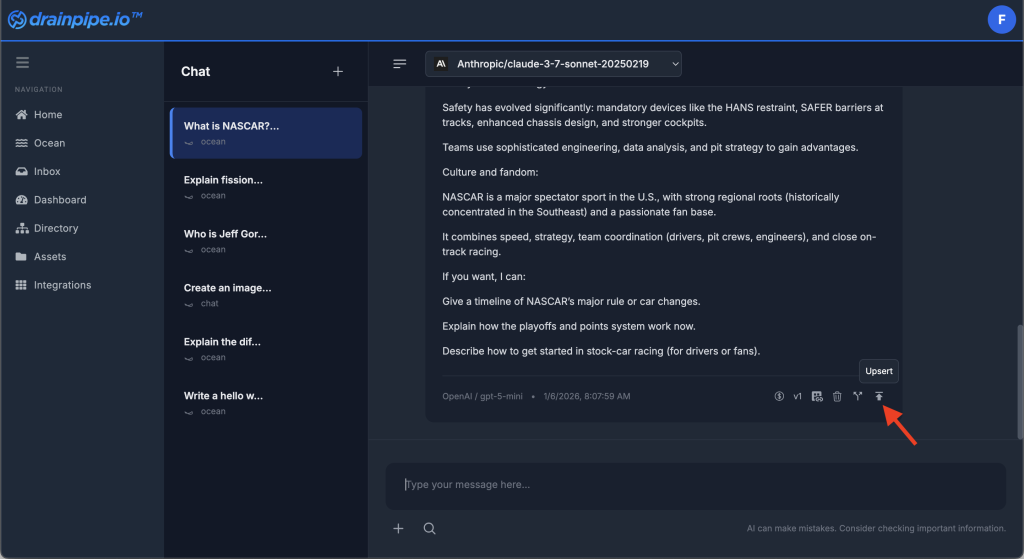
Task: Click the Upsert arrow icon
Action: (x=879, y=397)
